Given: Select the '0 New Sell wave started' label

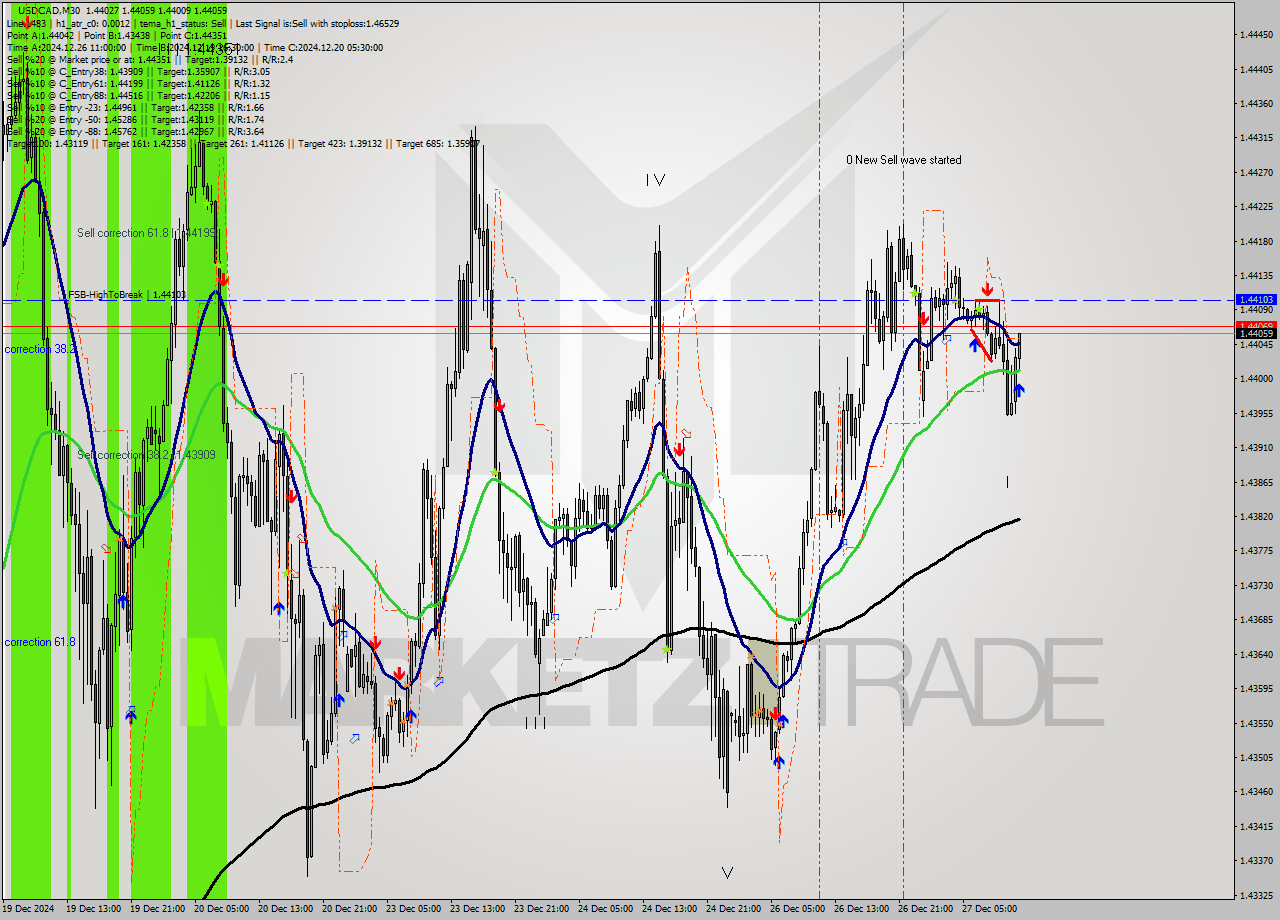Looking at the screenshot, I should (x=903, y=160).
